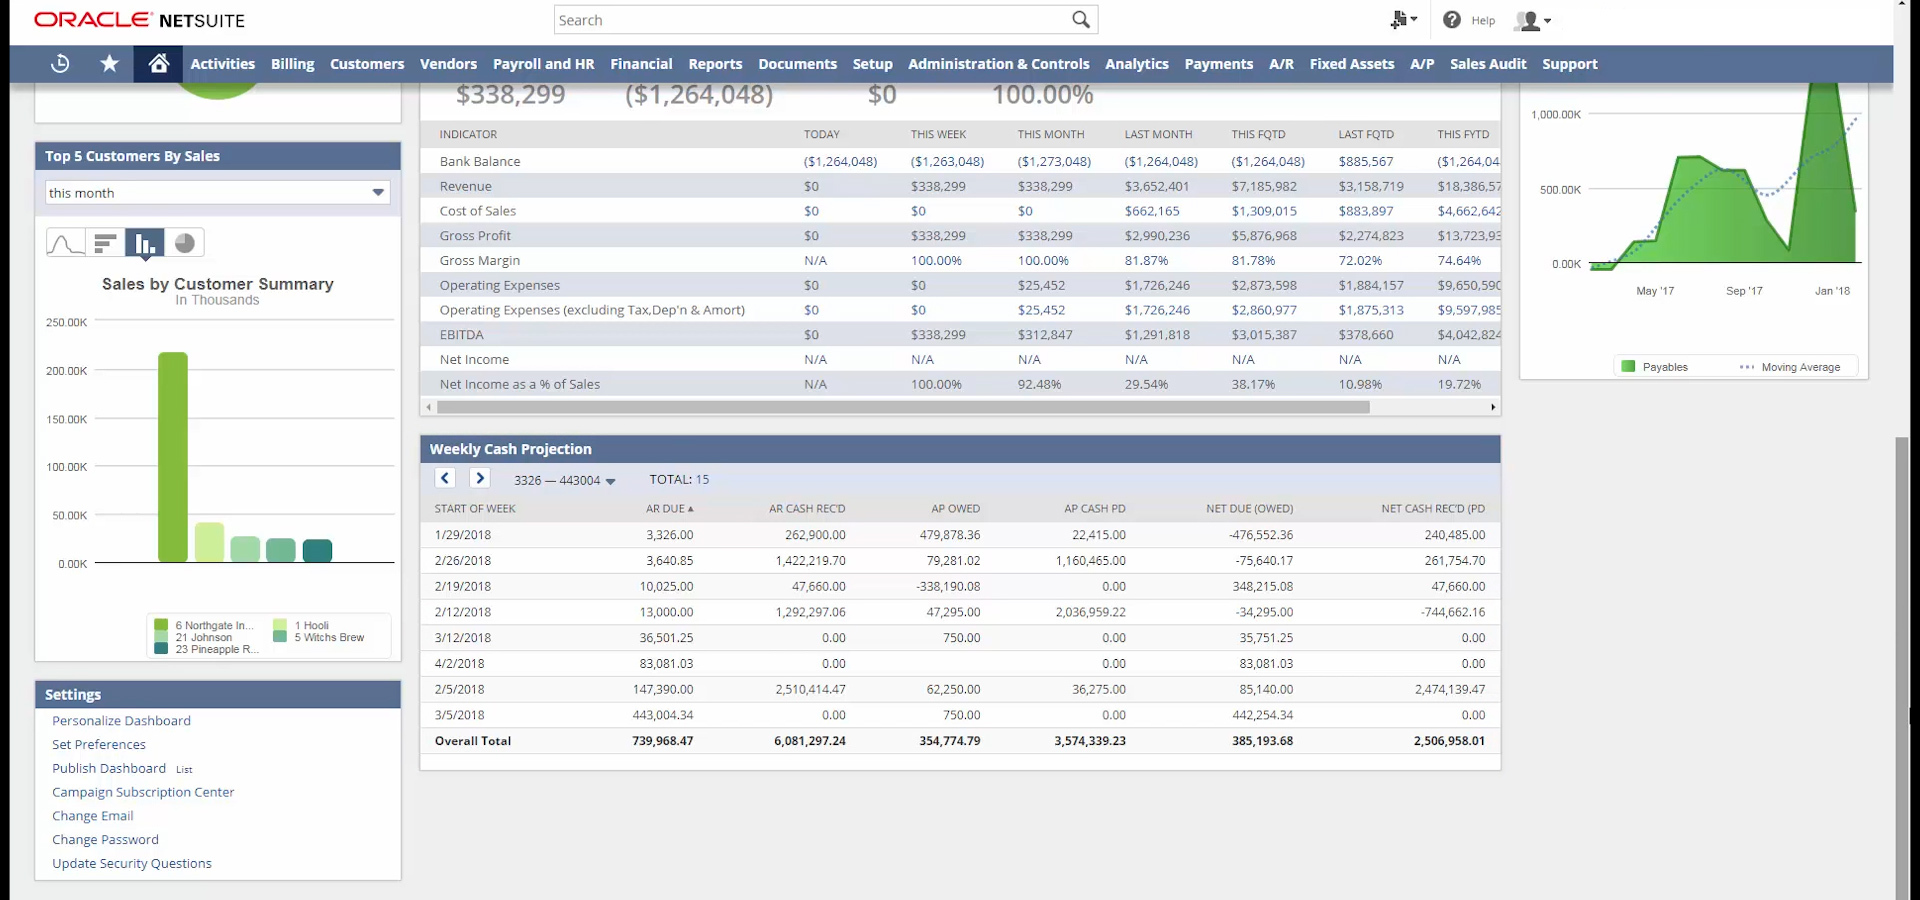The width and height of the screenshot is (1920, 900).
Task: Switch chart to pie view
Action: point(184,243)
